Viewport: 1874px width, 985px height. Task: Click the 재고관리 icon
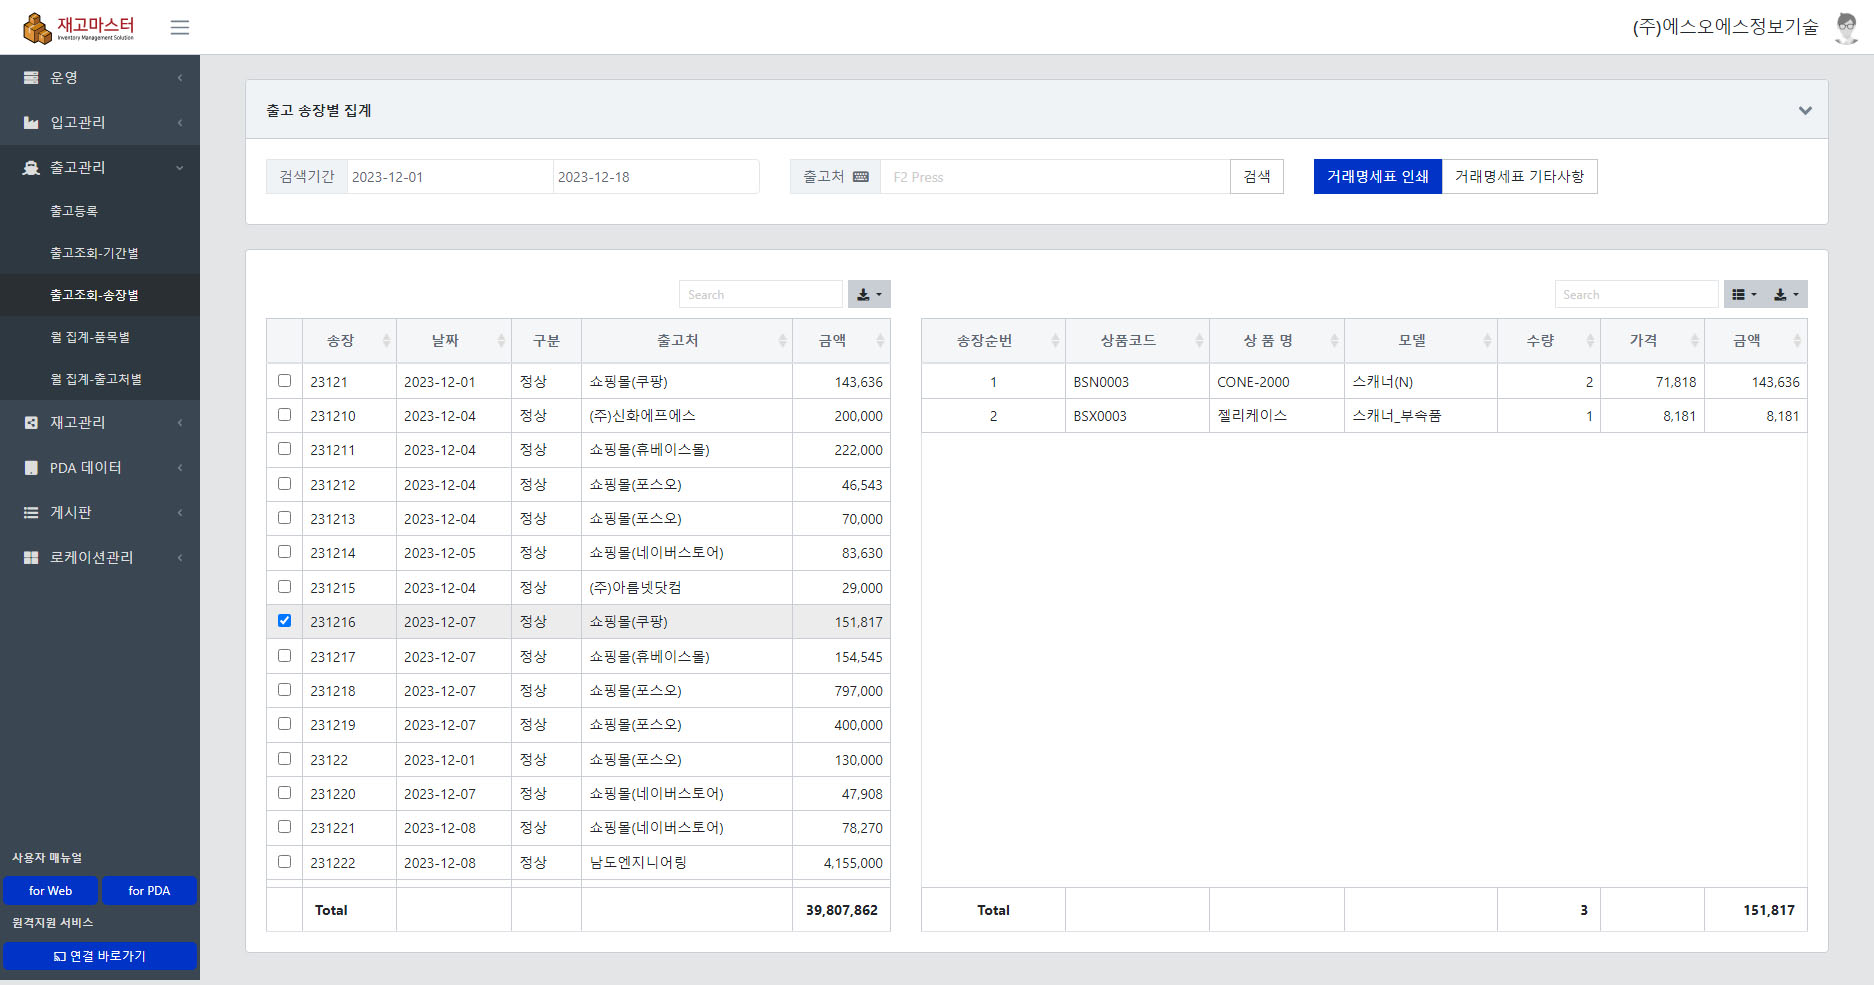tap(31, 422)
